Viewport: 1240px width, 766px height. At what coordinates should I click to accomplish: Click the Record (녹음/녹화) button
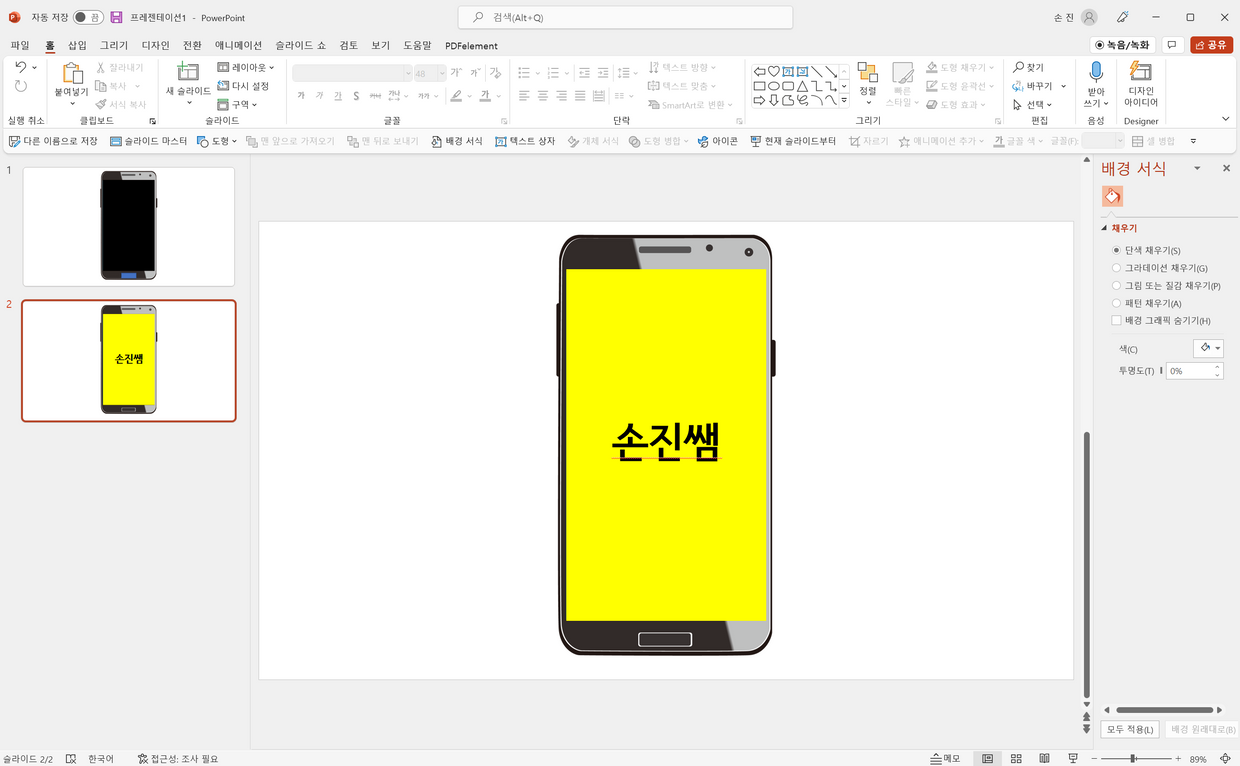(1123, 45)
